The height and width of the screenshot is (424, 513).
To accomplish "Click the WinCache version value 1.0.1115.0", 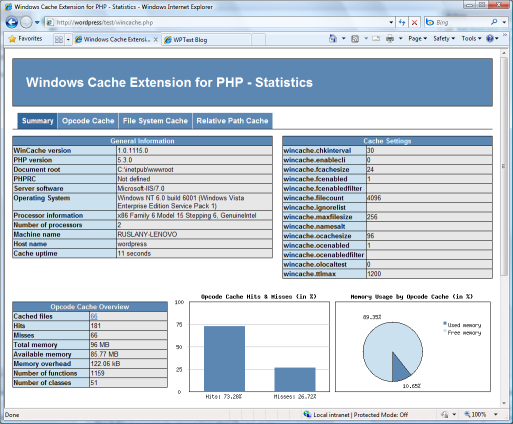I will (133, 151).
